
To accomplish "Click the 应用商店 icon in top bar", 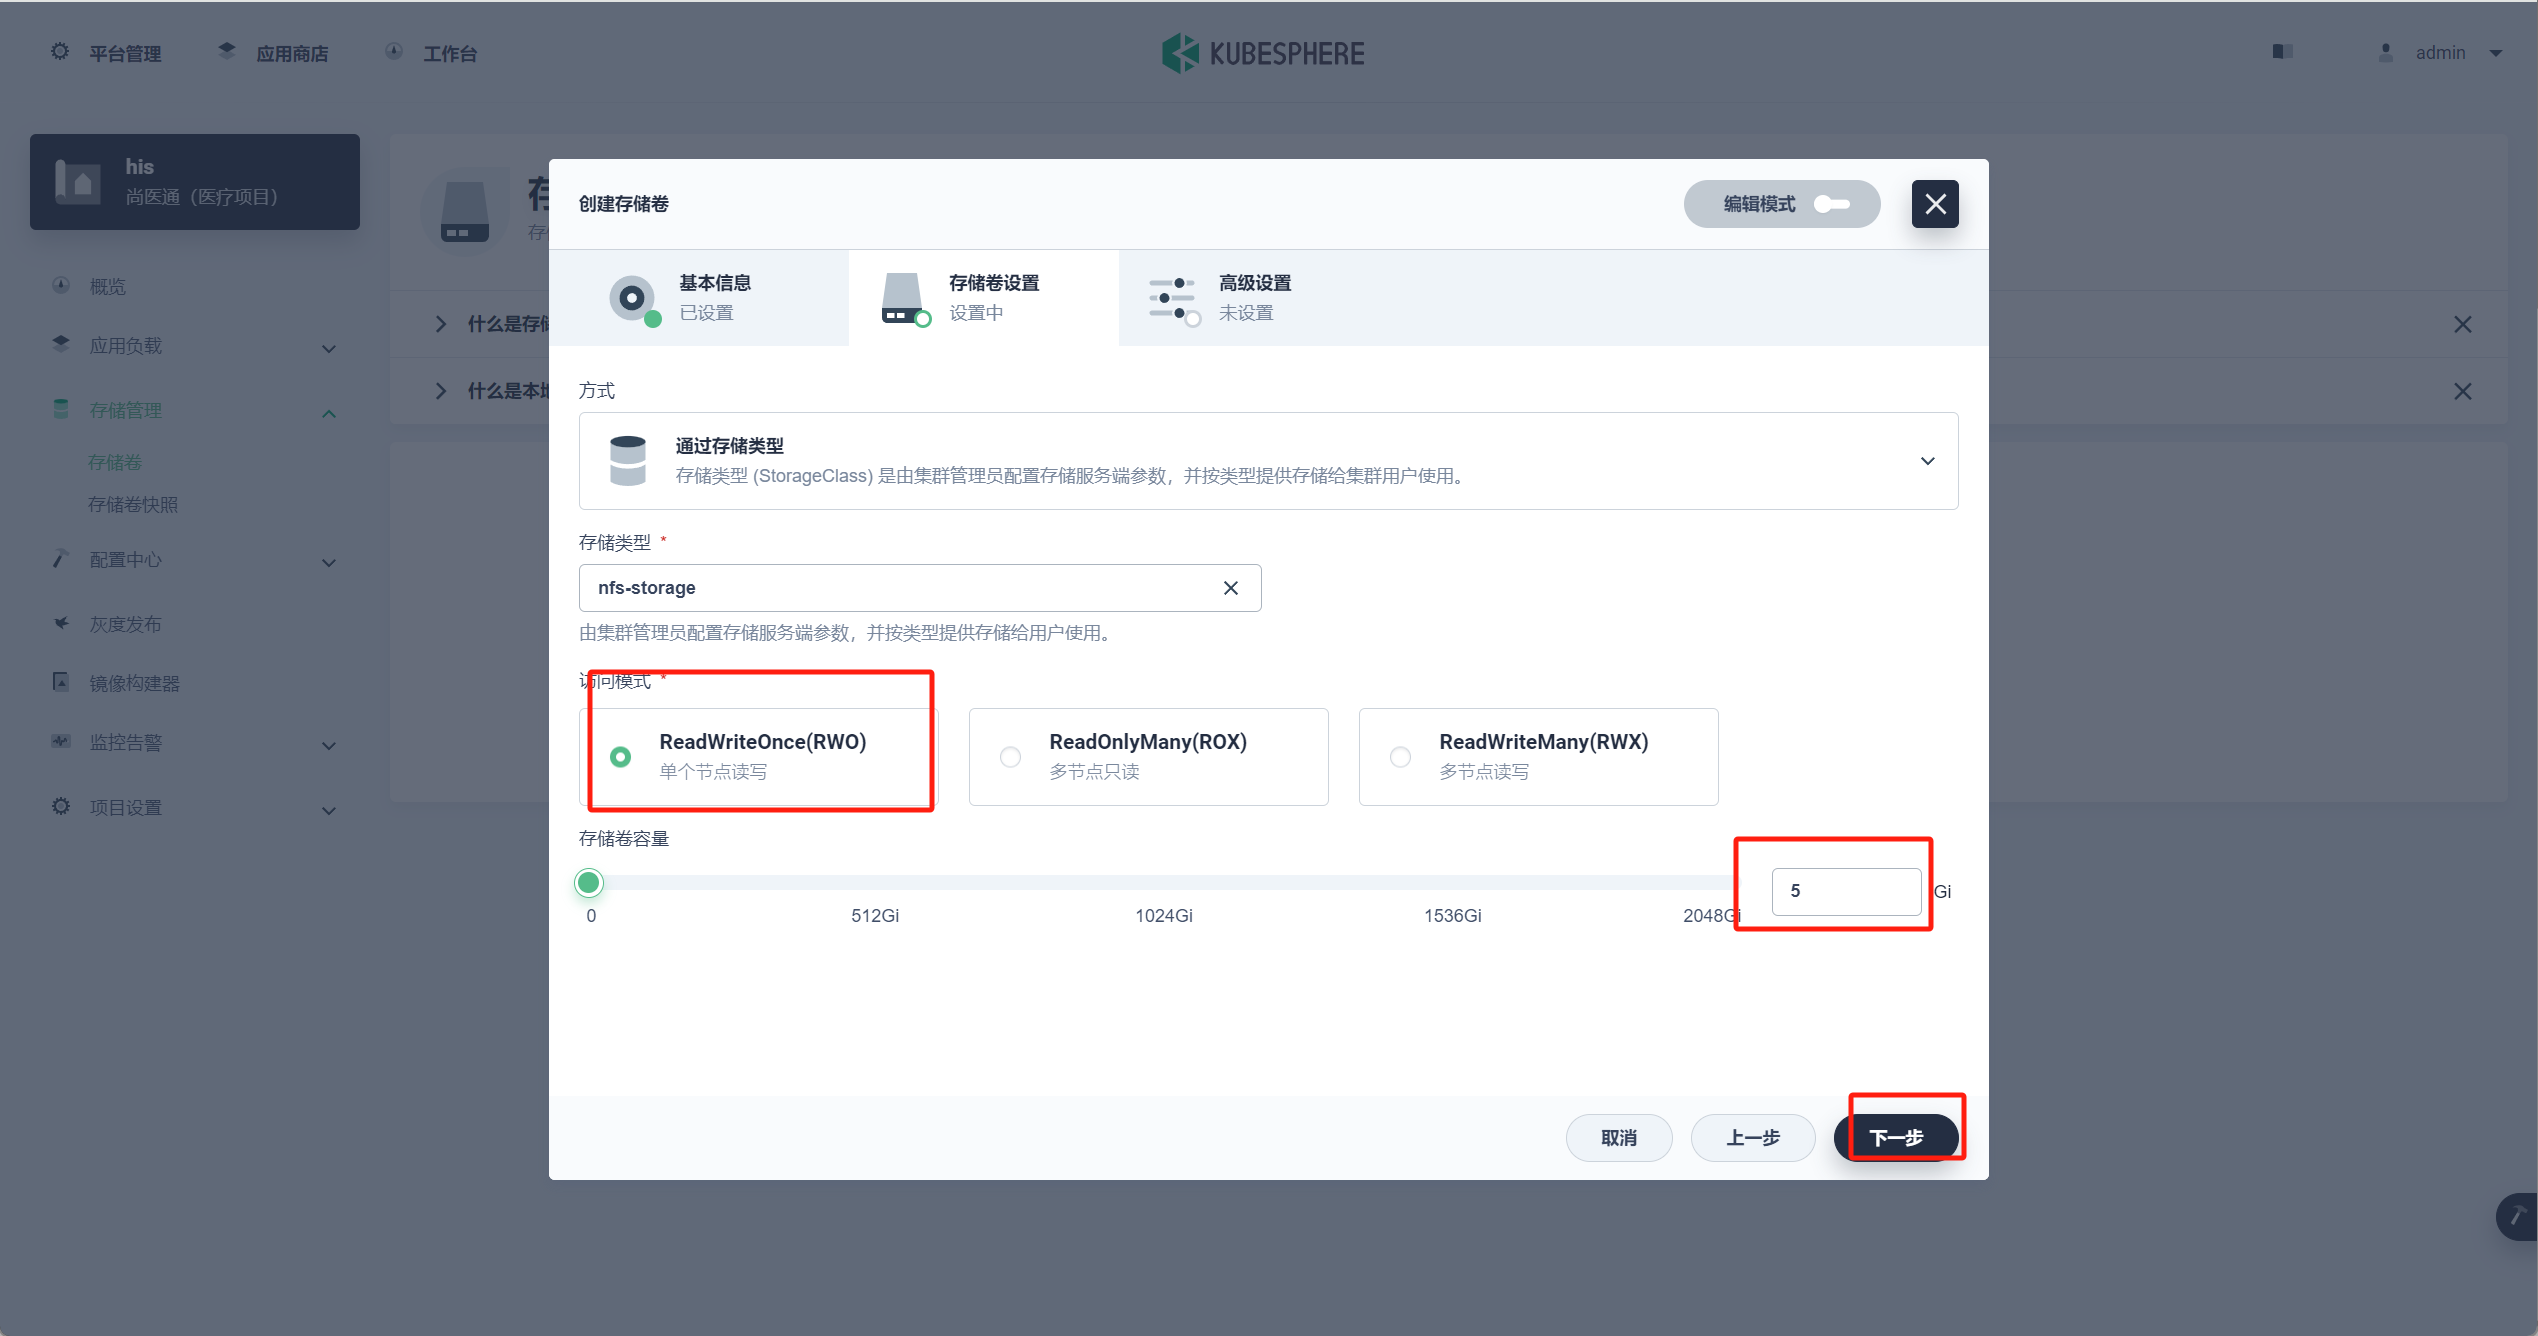I will click(227, 51).
